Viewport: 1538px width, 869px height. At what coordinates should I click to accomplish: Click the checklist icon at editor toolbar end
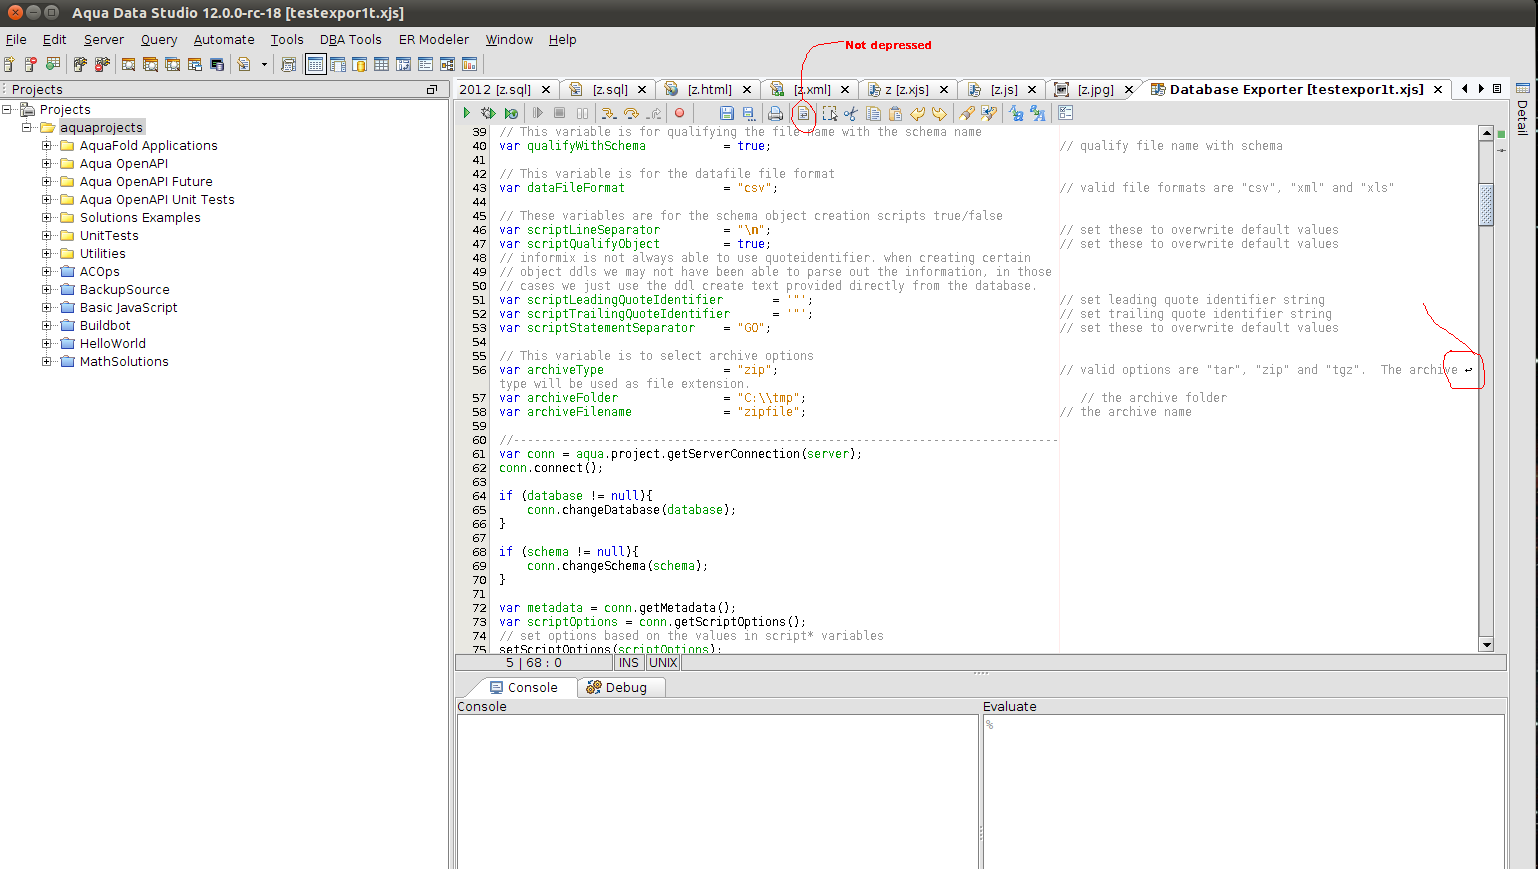coord(1065,113)
